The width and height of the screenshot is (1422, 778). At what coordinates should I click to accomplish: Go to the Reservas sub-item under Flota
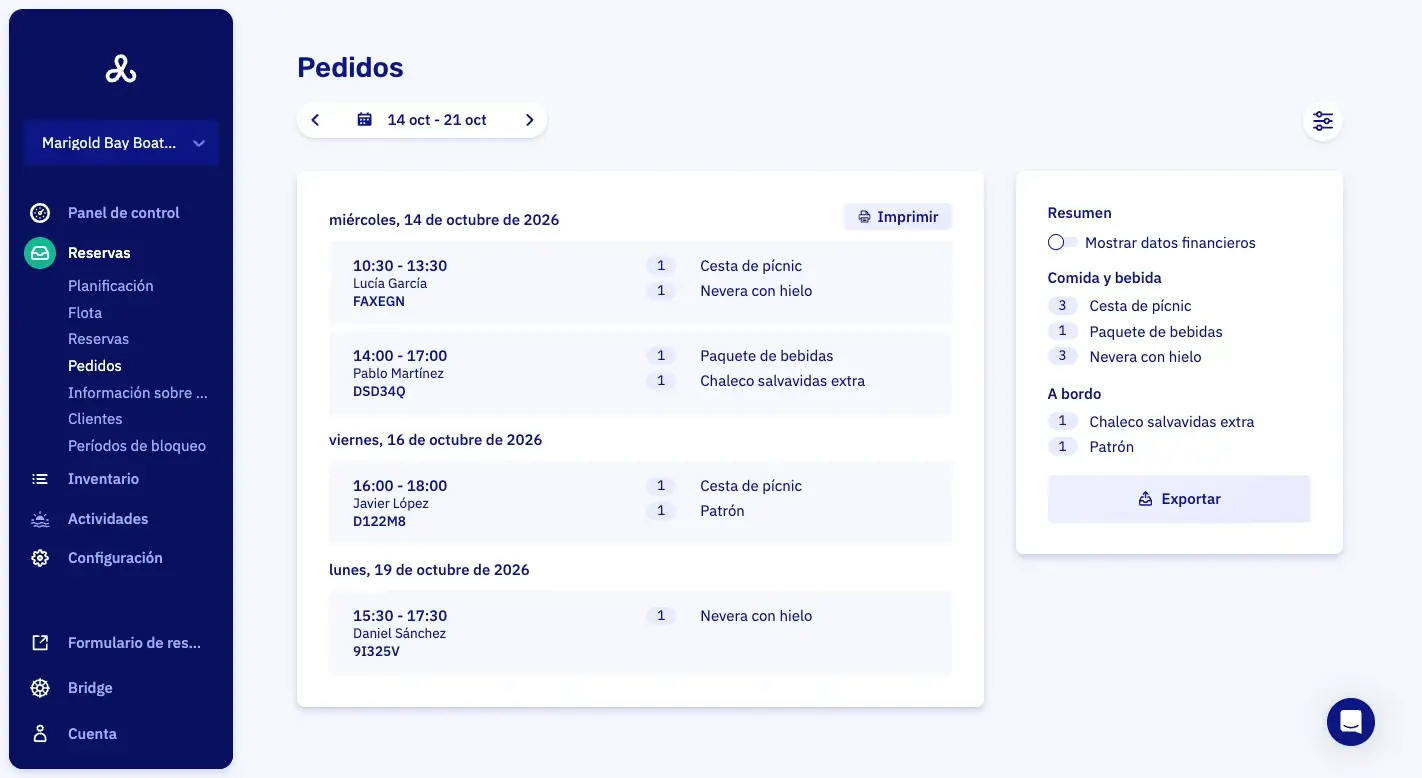pyautogui.click(x=98, y=339)
